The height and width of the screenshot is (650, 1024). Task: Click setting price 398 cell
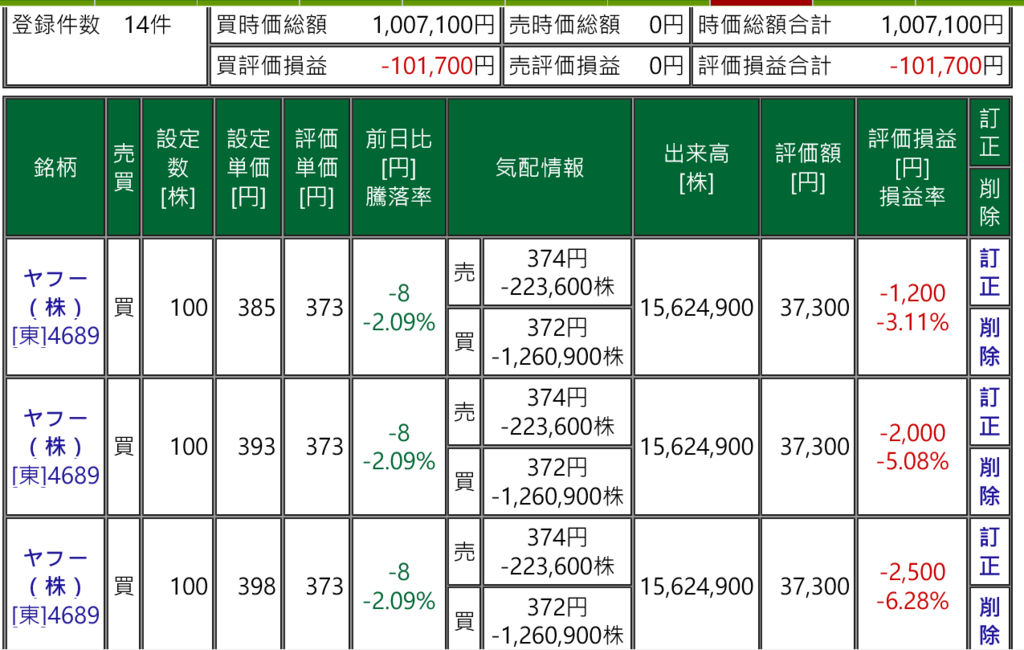tap(249, 586)
